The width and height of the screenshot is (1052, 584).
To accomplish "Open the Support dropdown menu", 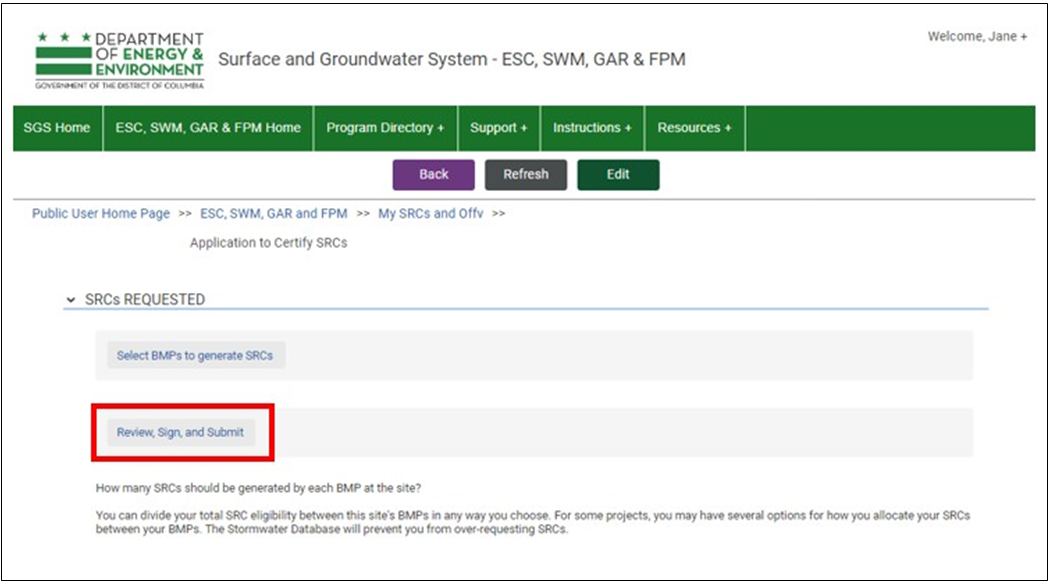I will (498, 128).
